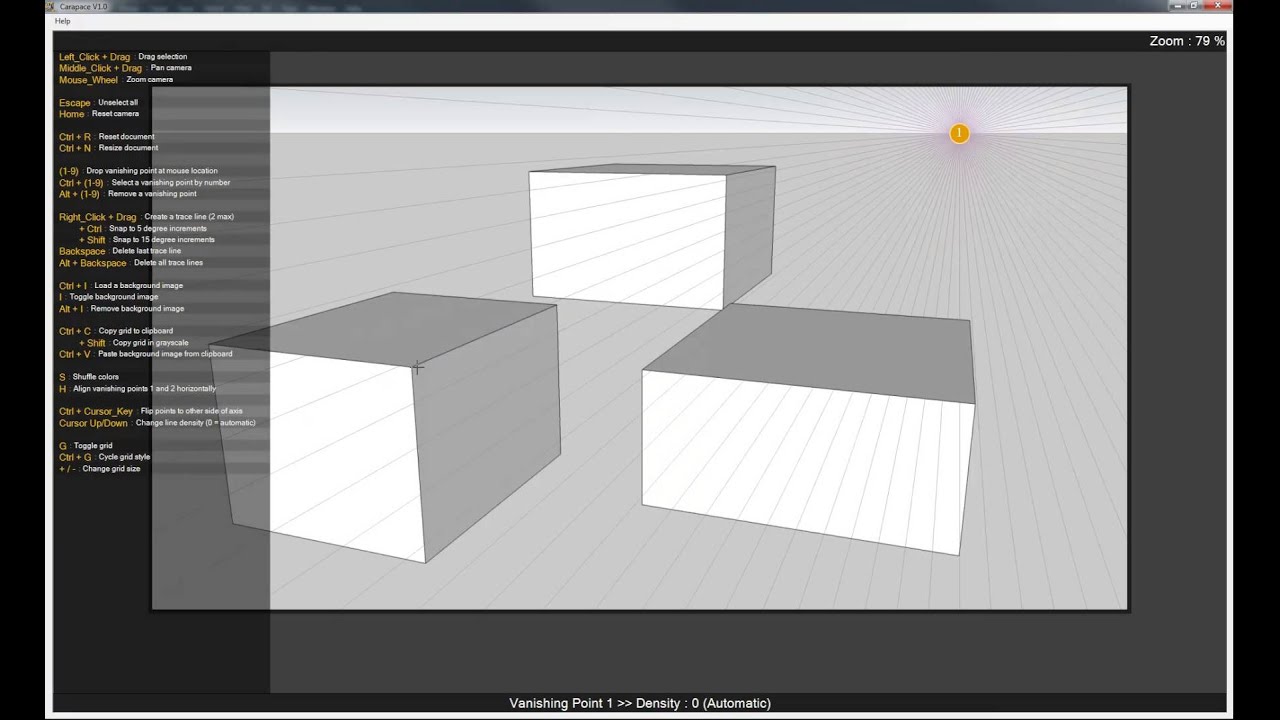The width and height of the screenshot is (1280, 720).
Task: Click the 'Load a background image' text
Action: click(138, 286)
